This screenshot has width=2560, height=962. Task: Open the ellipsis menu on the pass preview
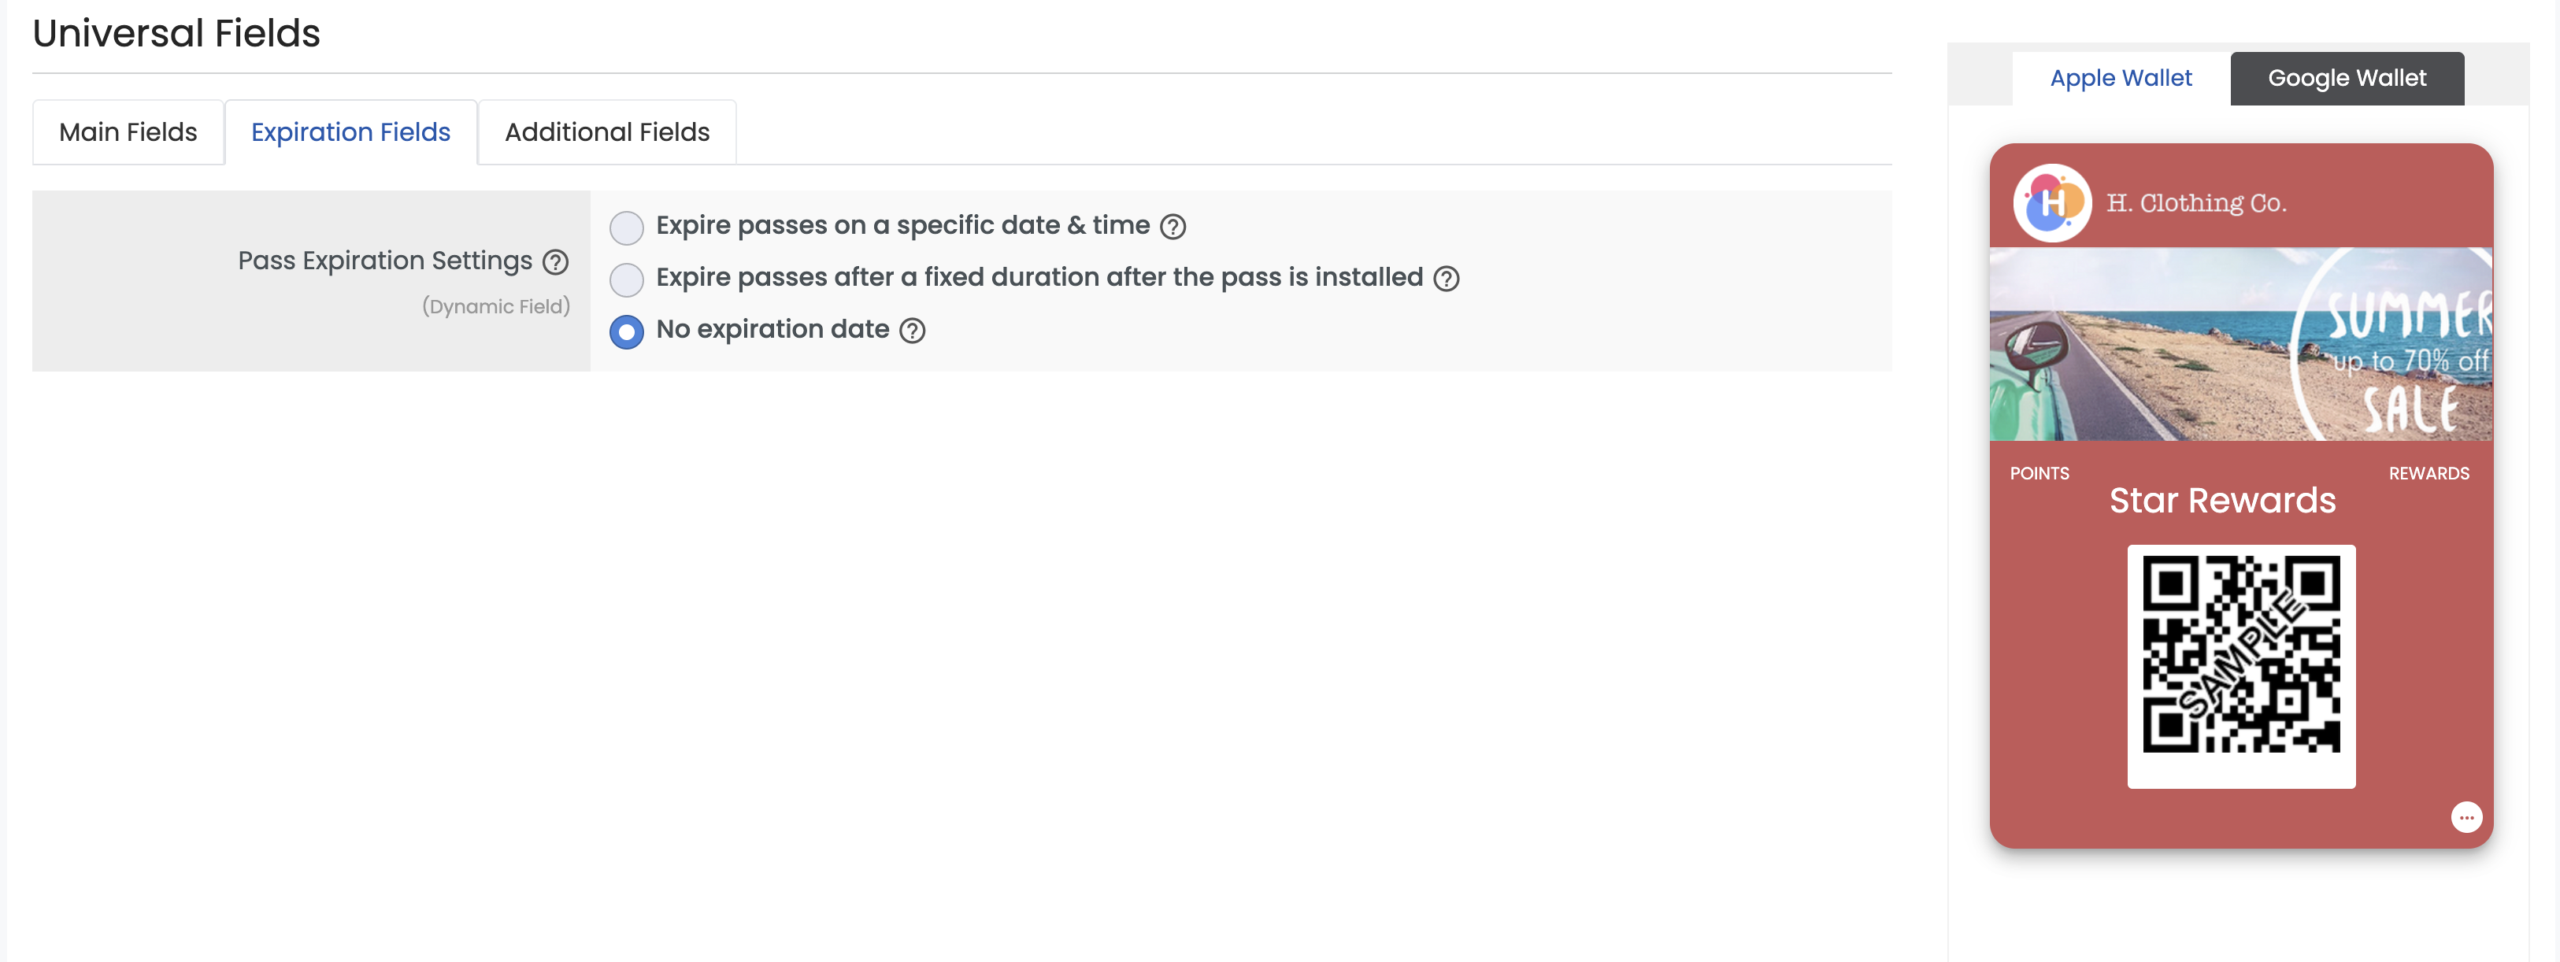click(2468, 817)
